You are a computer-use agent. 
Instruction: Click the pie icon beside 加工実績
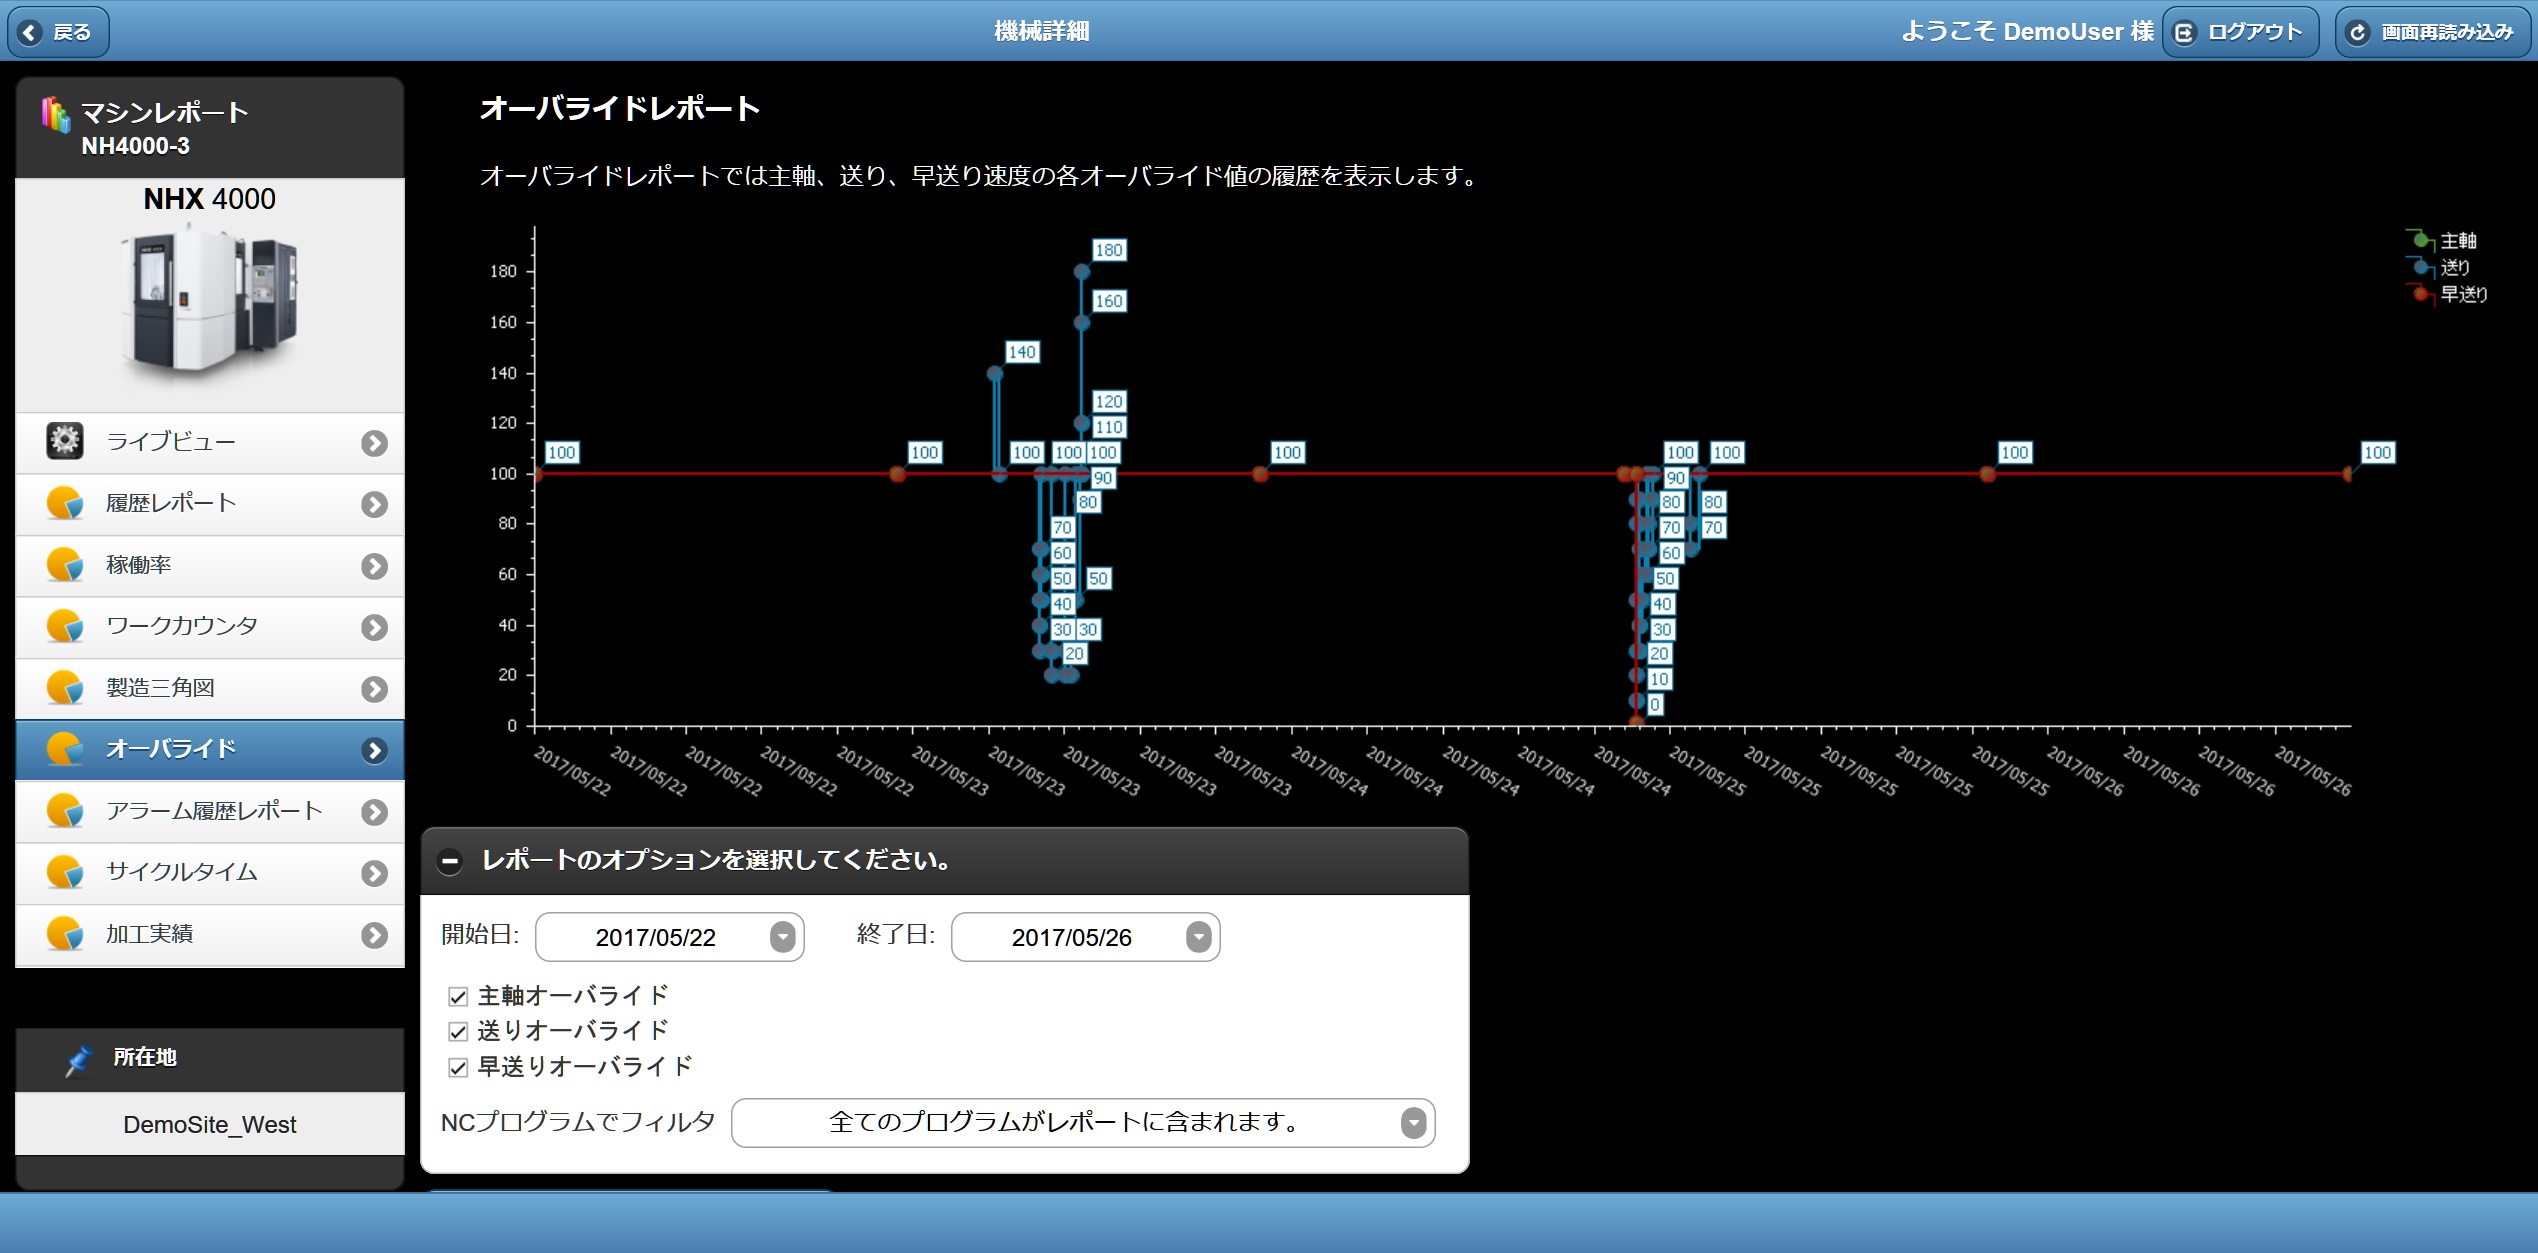coord(65,934)
